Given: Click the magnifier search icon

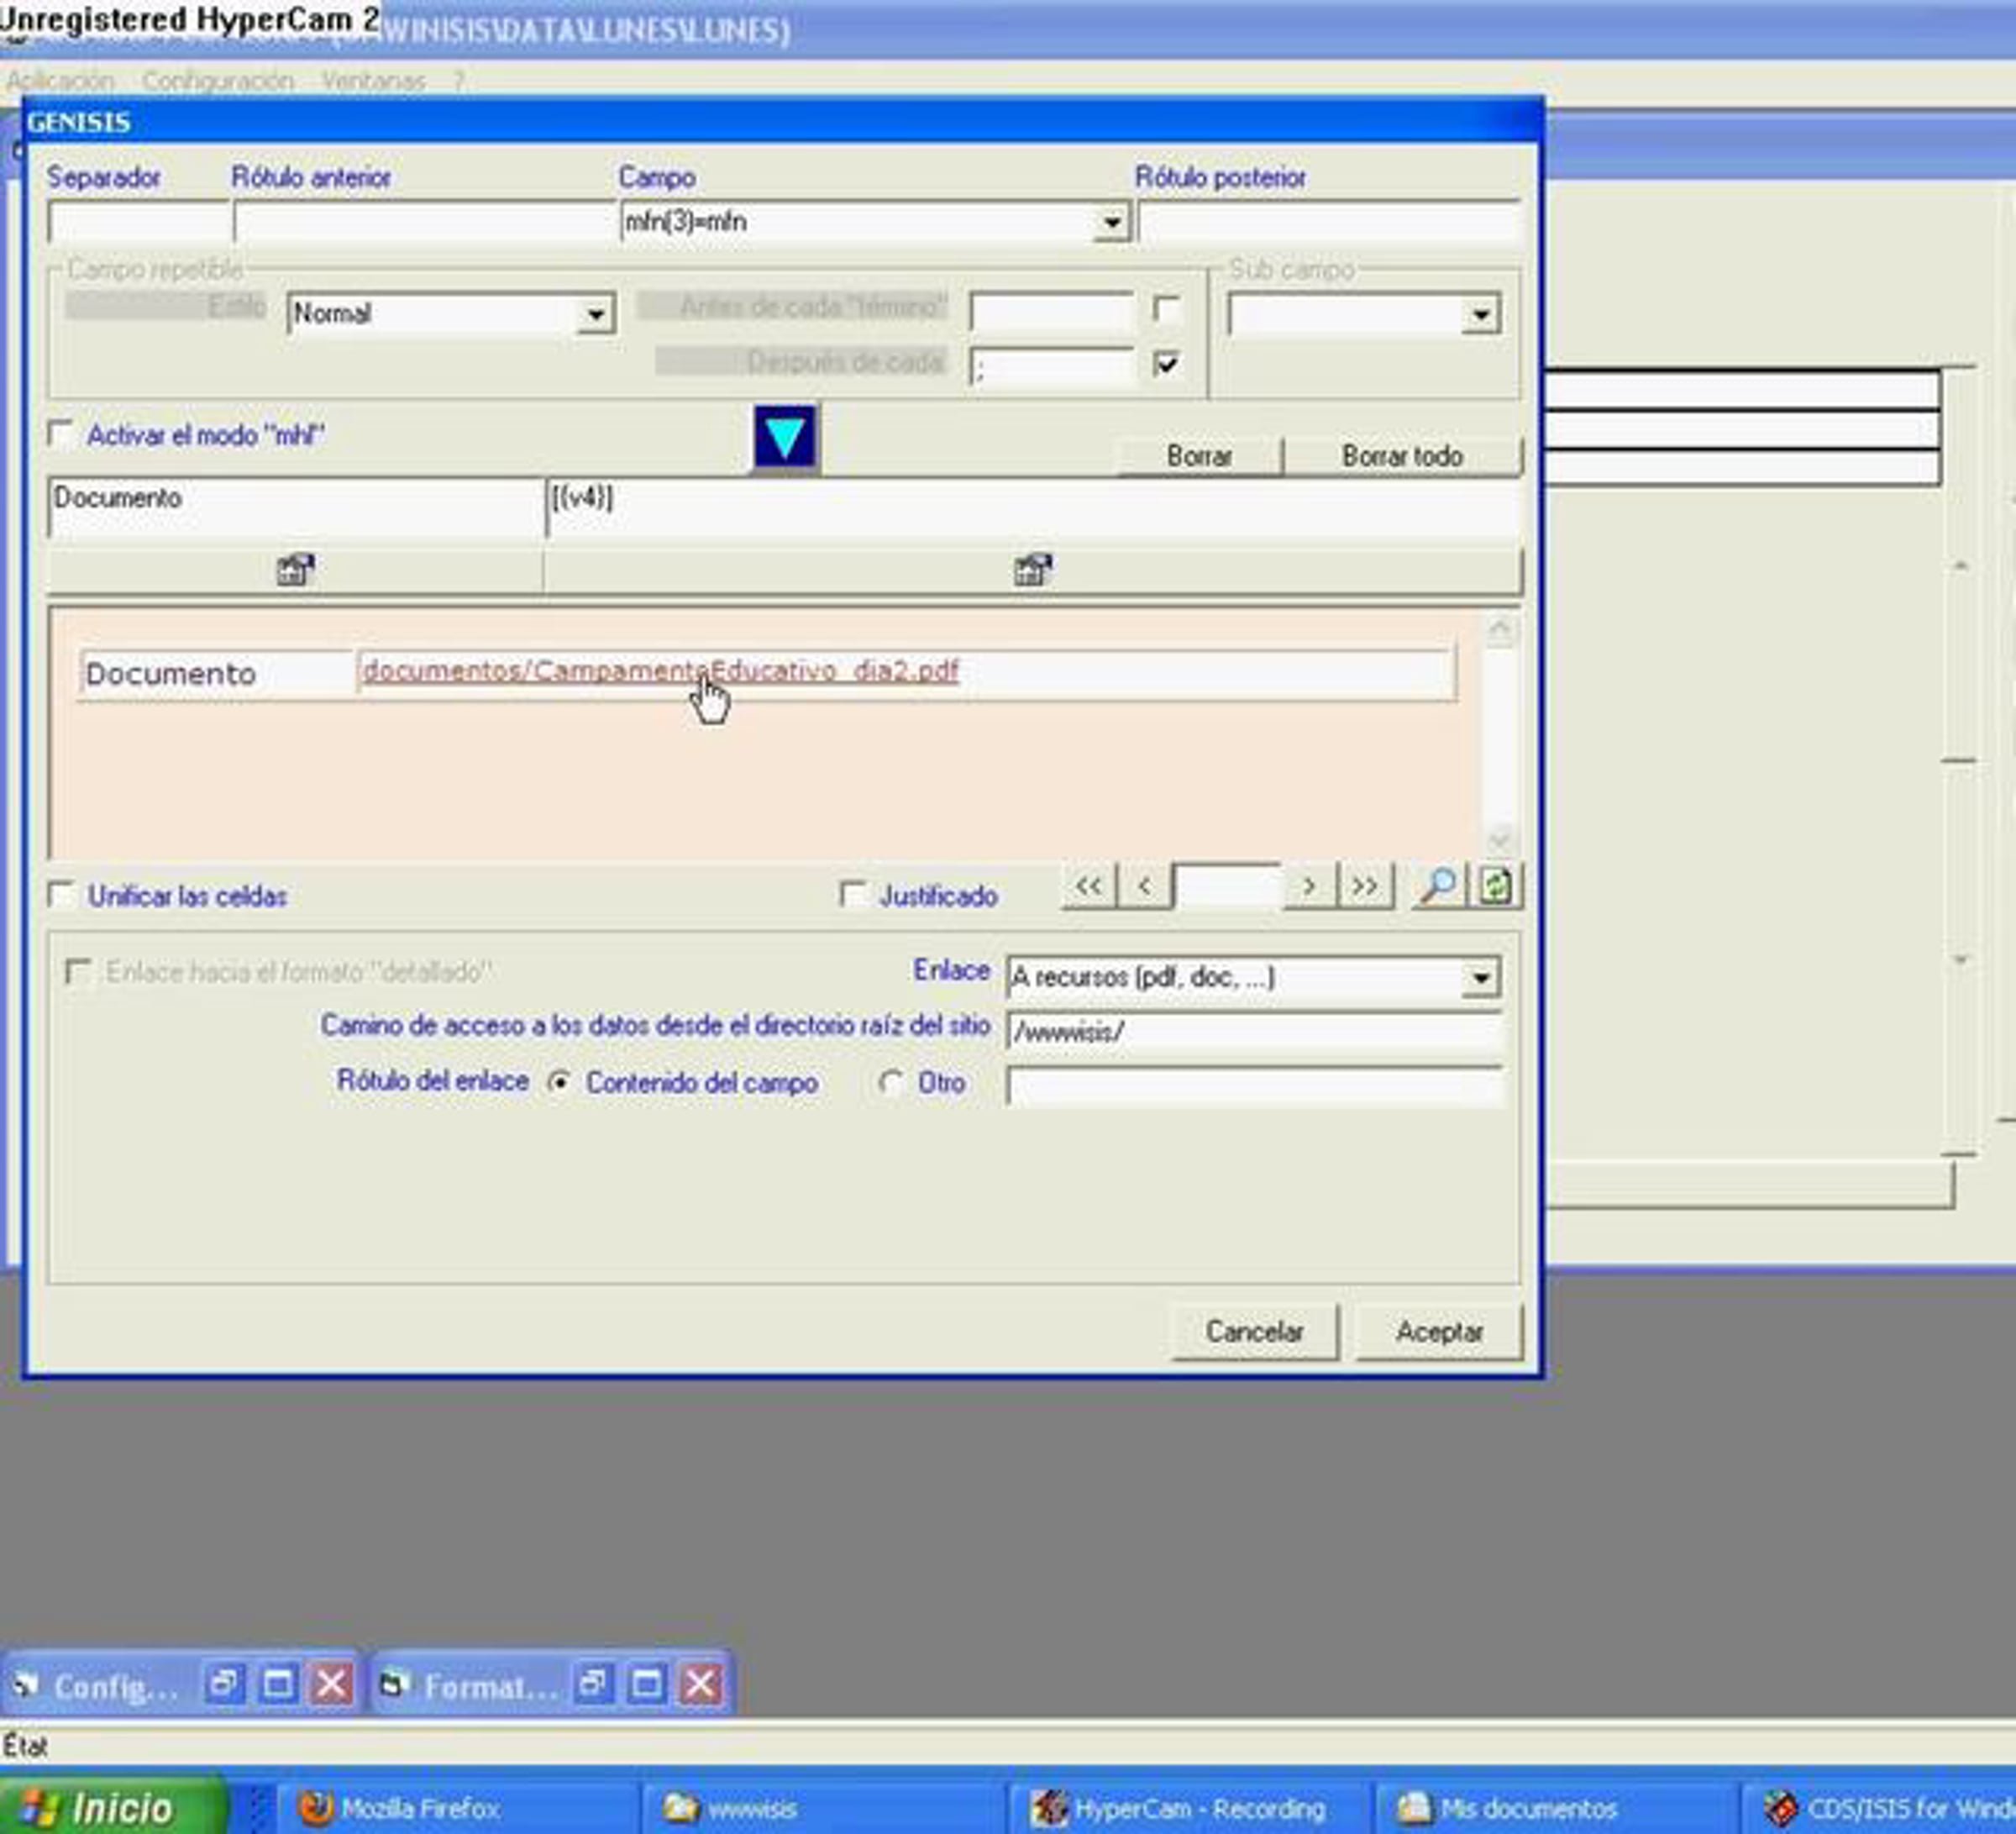Looking at the screenshot, I should click(x=1439, y=886).
